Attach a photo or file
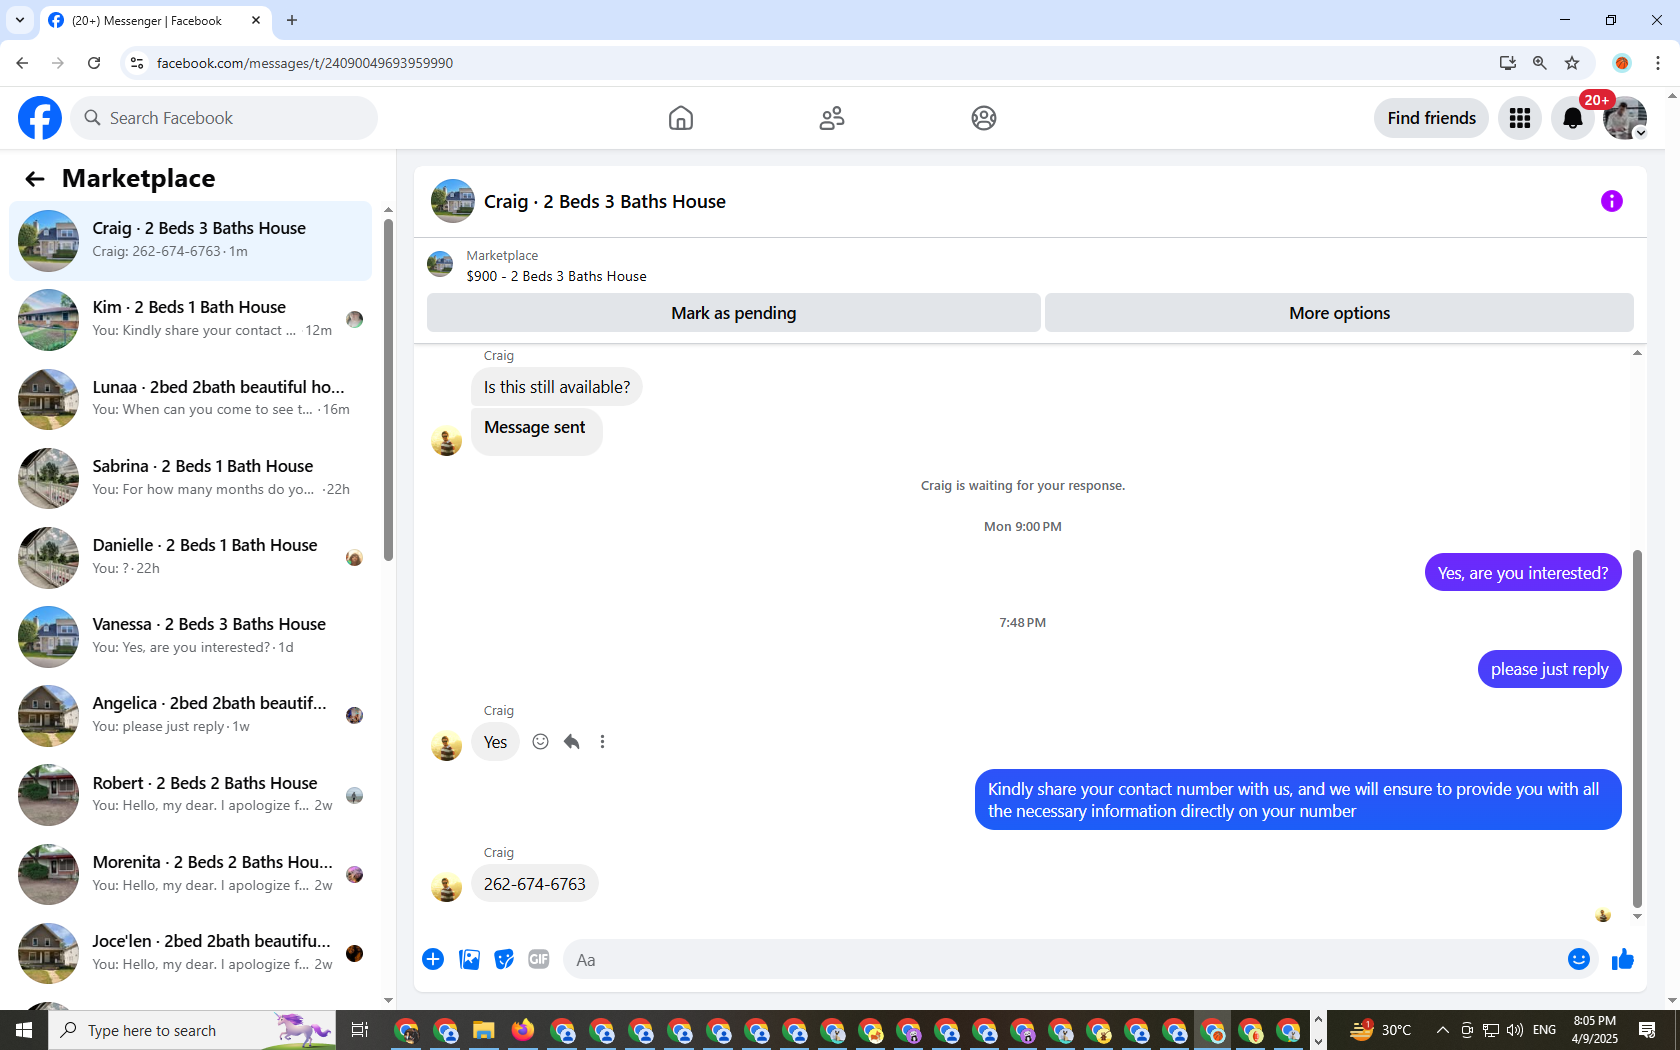 [469, 960]
